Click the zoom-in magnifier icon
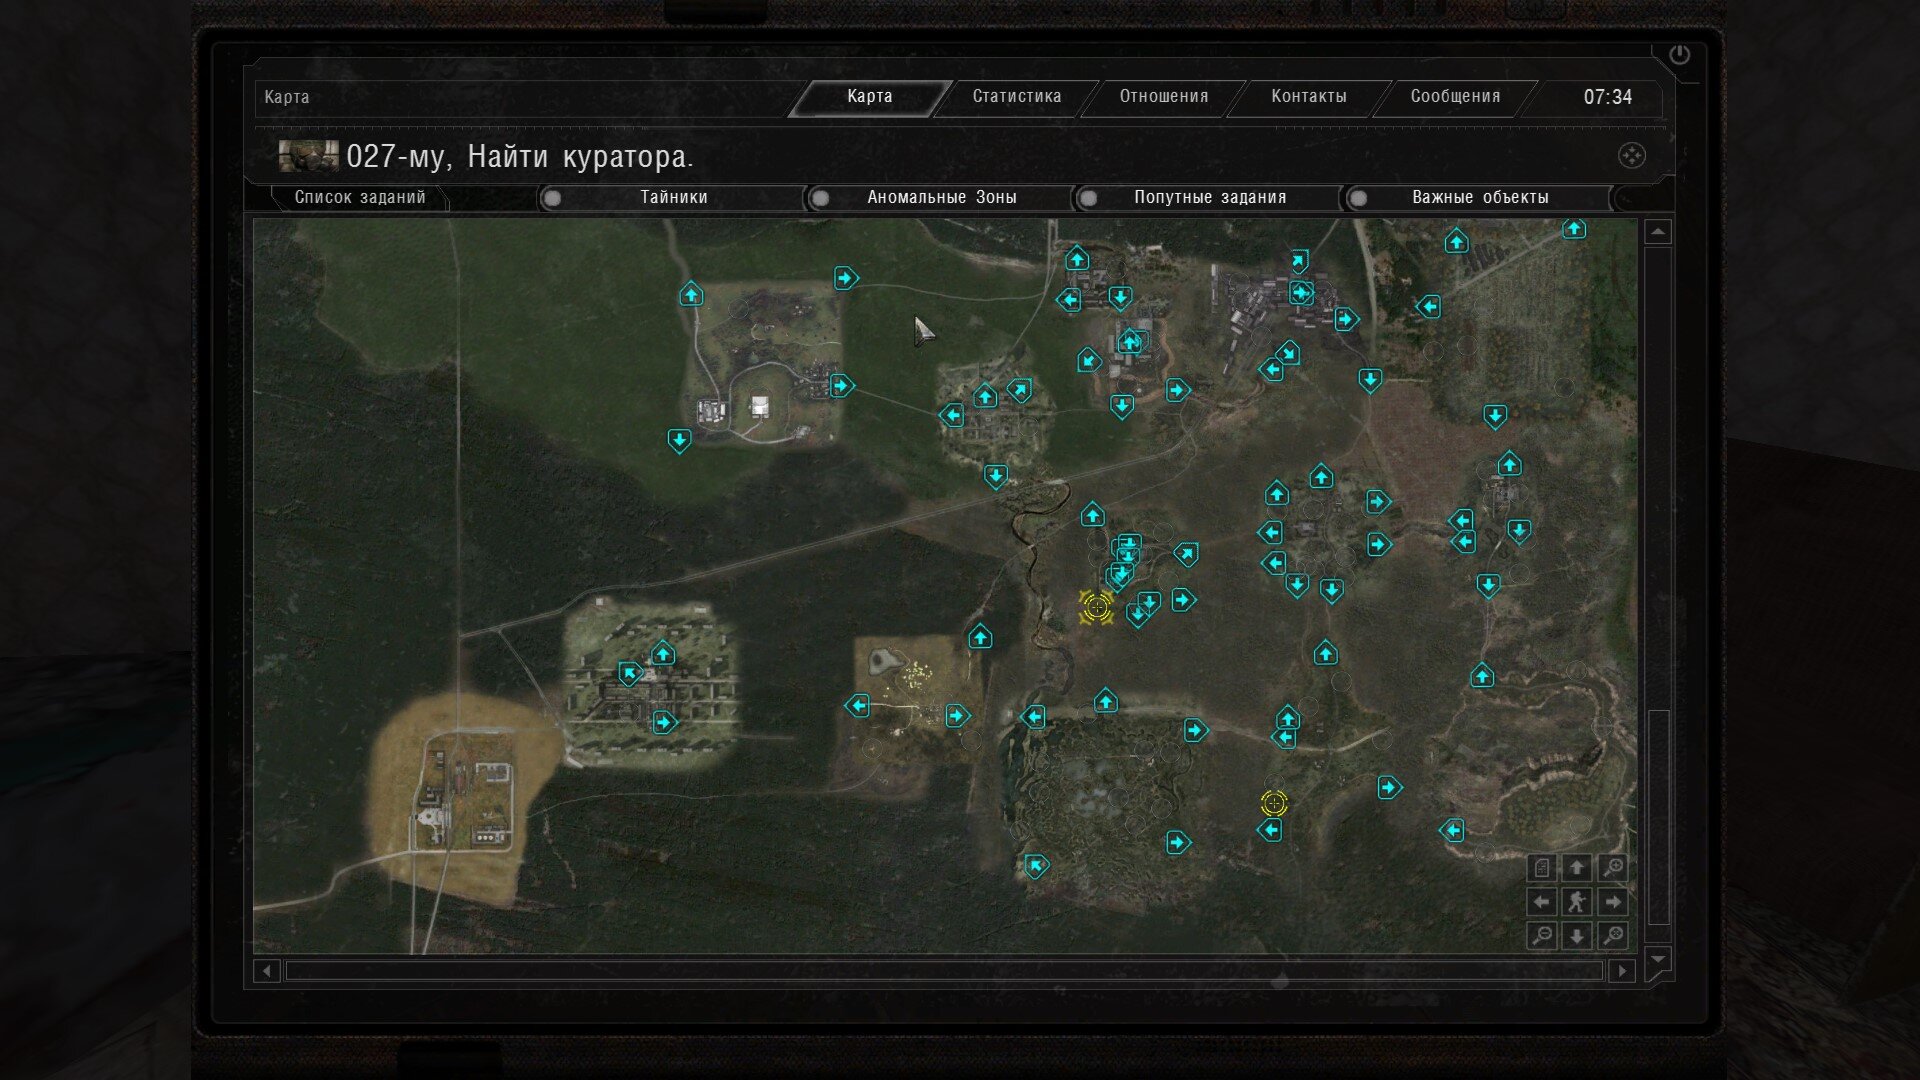This screenshot has width=1920, height=1080. click(x=1612, y=868)
